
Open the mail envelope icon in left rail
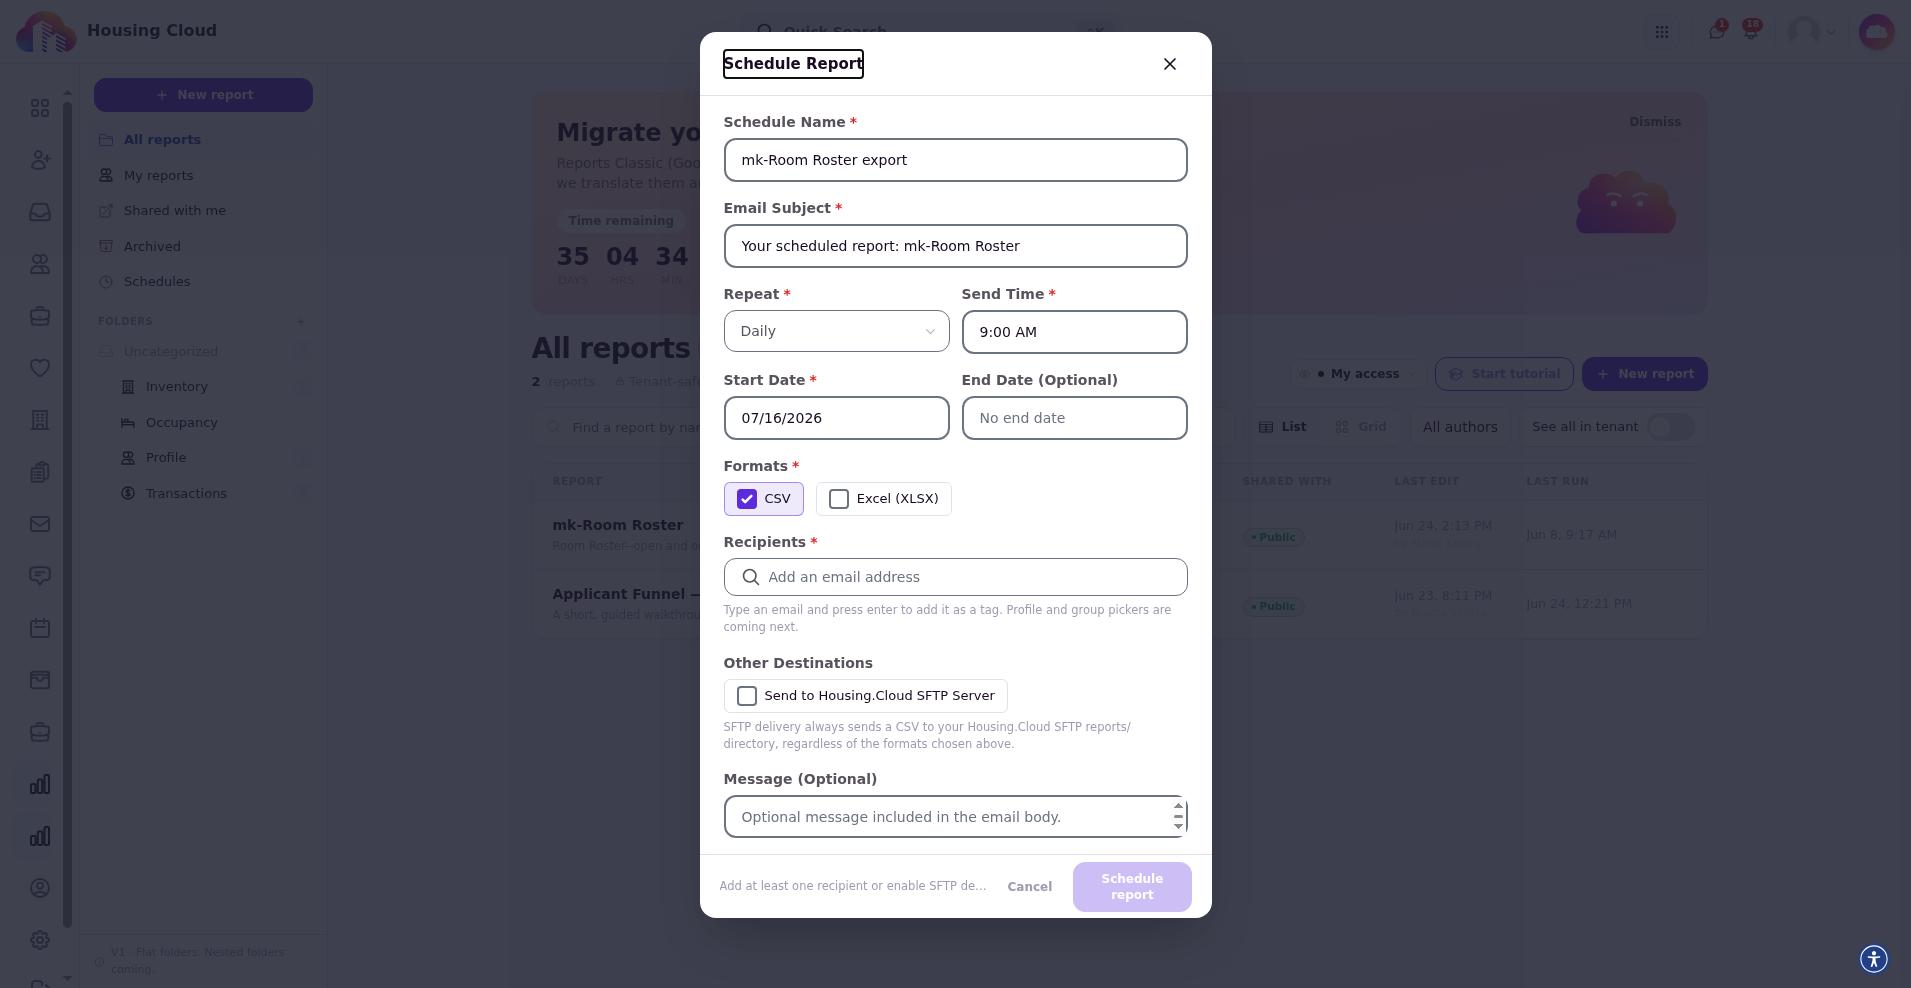click(x=40, y=524)
